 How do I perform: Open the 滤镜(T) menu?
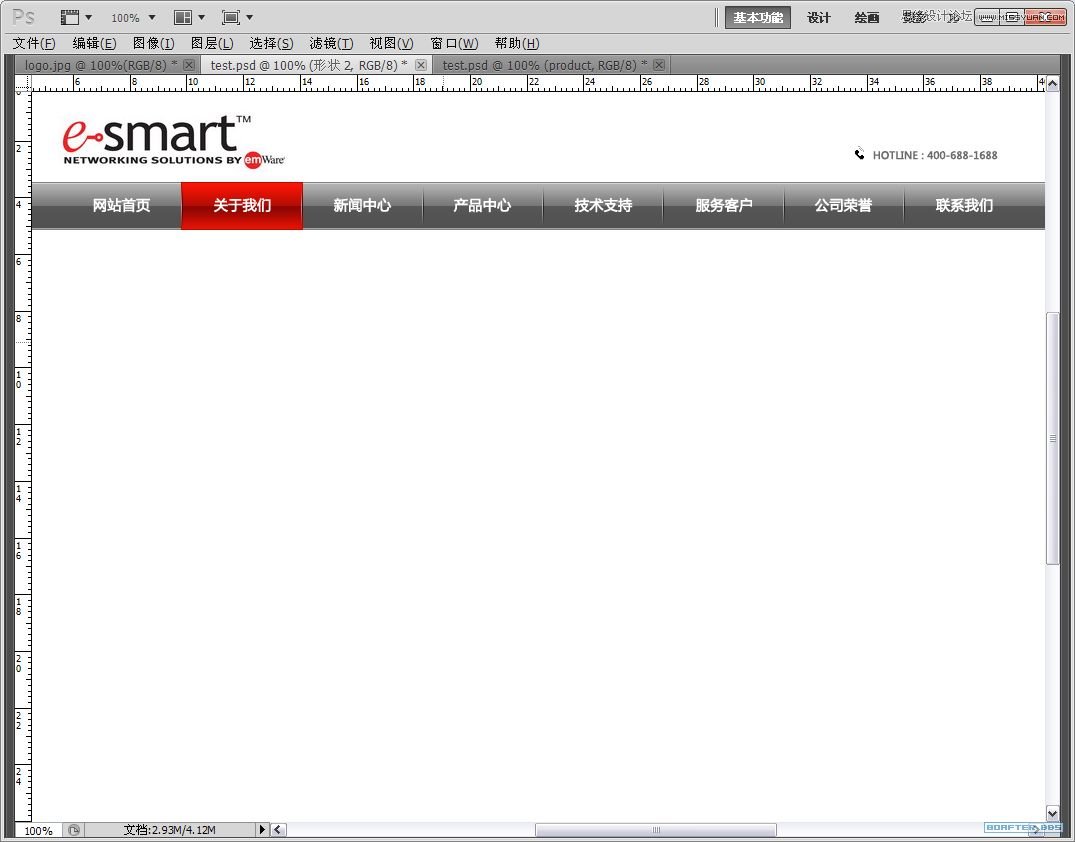[x=331, y=43]
